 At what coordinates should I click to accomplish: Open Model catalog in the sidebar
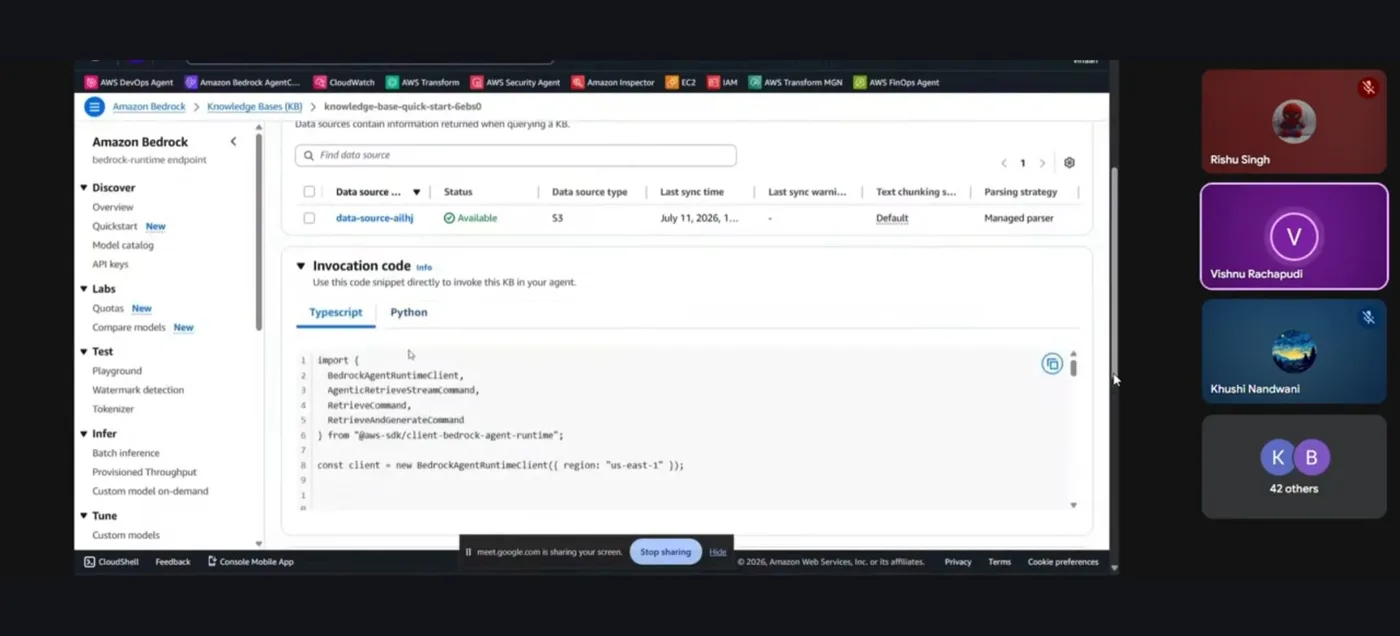pos(123,245)
